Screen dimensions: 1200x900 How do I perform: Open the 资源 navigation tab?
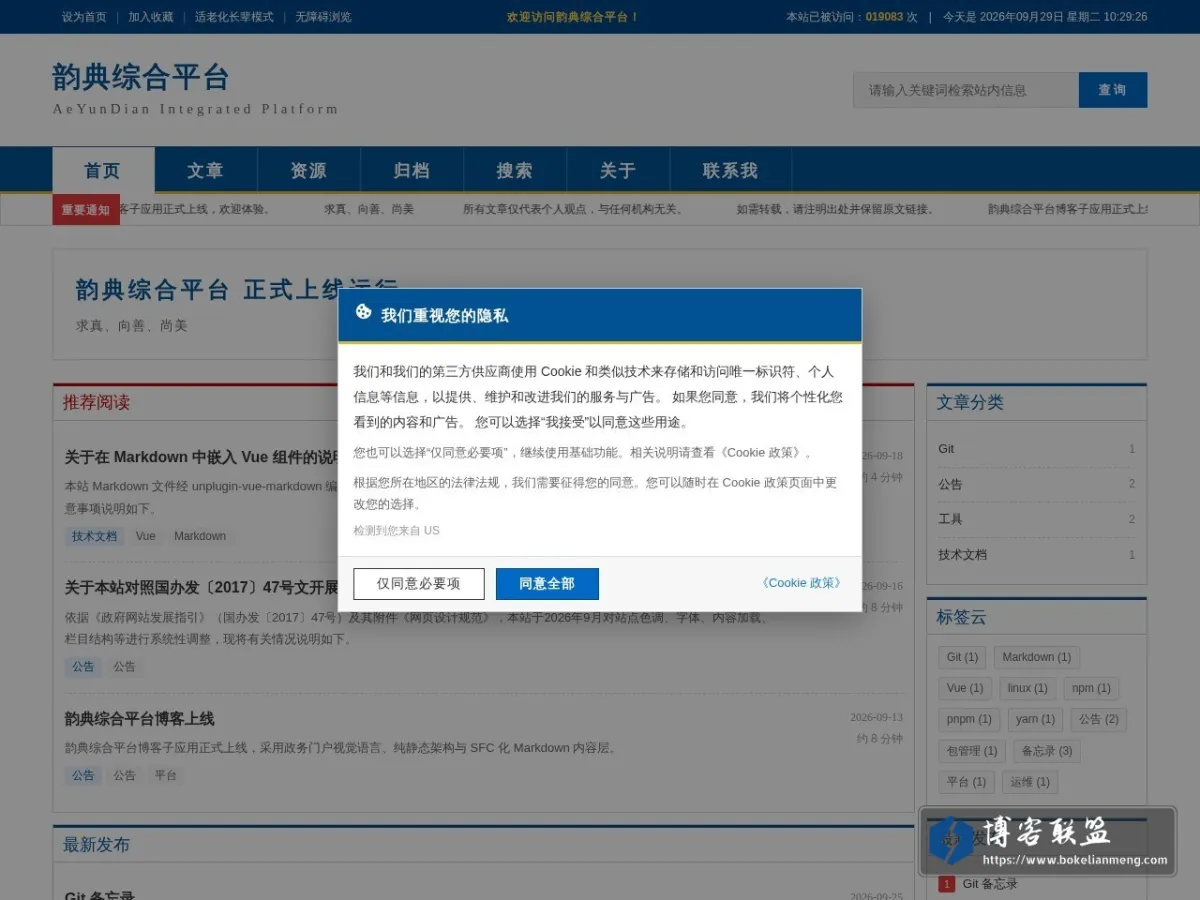[x=309, y=170]
